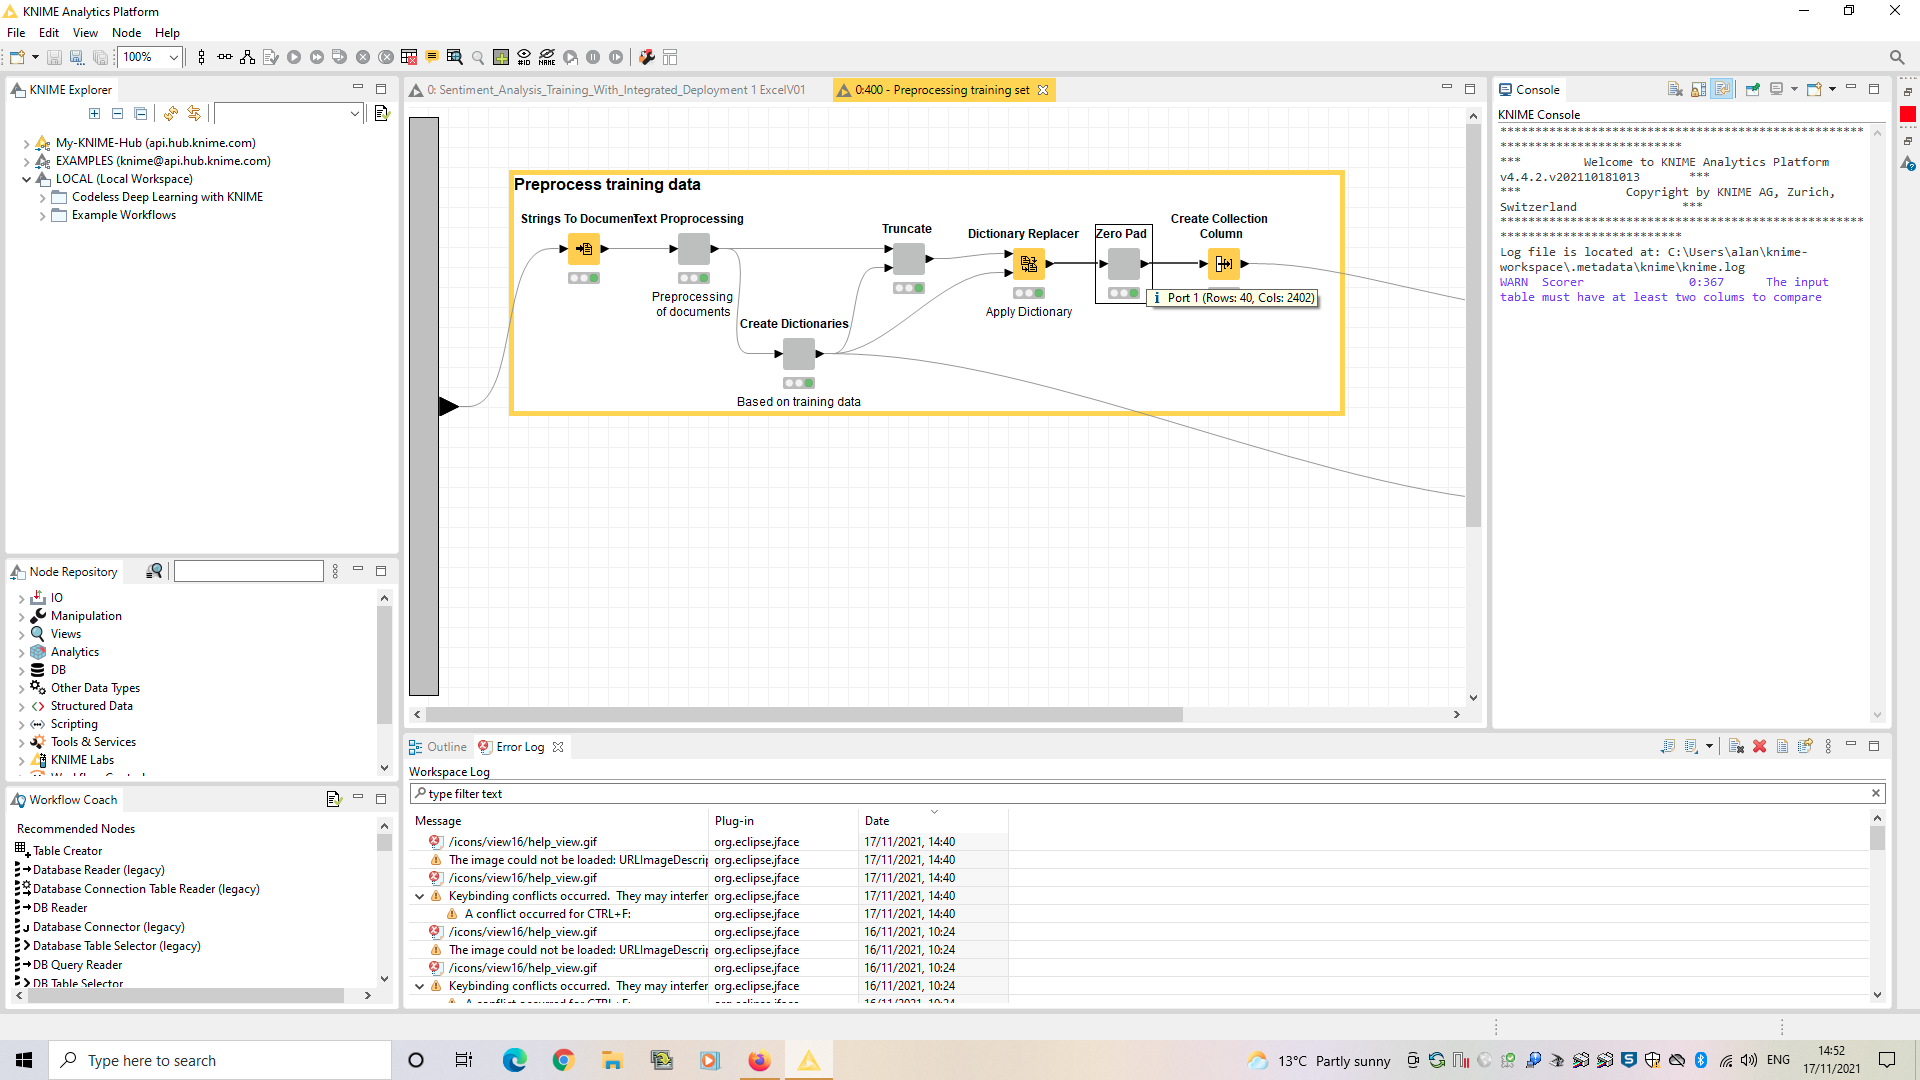Viewport: 1920px width, 1080px height.
Task: Open the Display Selected Console dropdown arrow
Action: (1794, 89)
